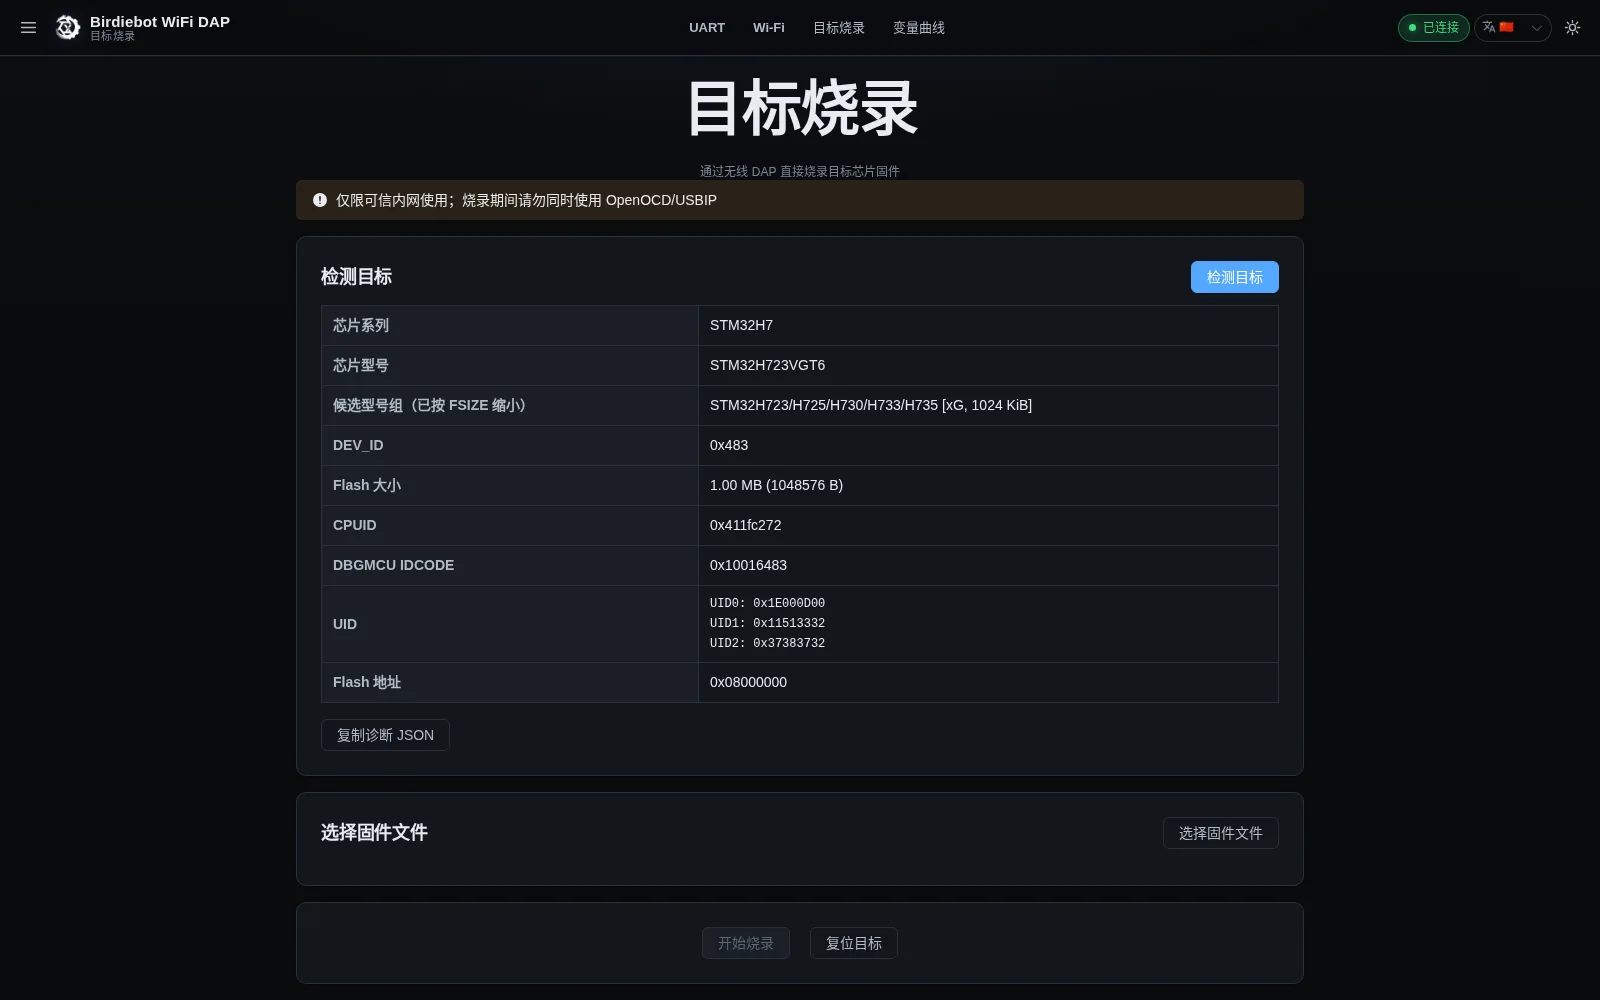Click the 候选型号组 row label
The width and height of the screenshot is (1600, 1000).
(429, 405)
